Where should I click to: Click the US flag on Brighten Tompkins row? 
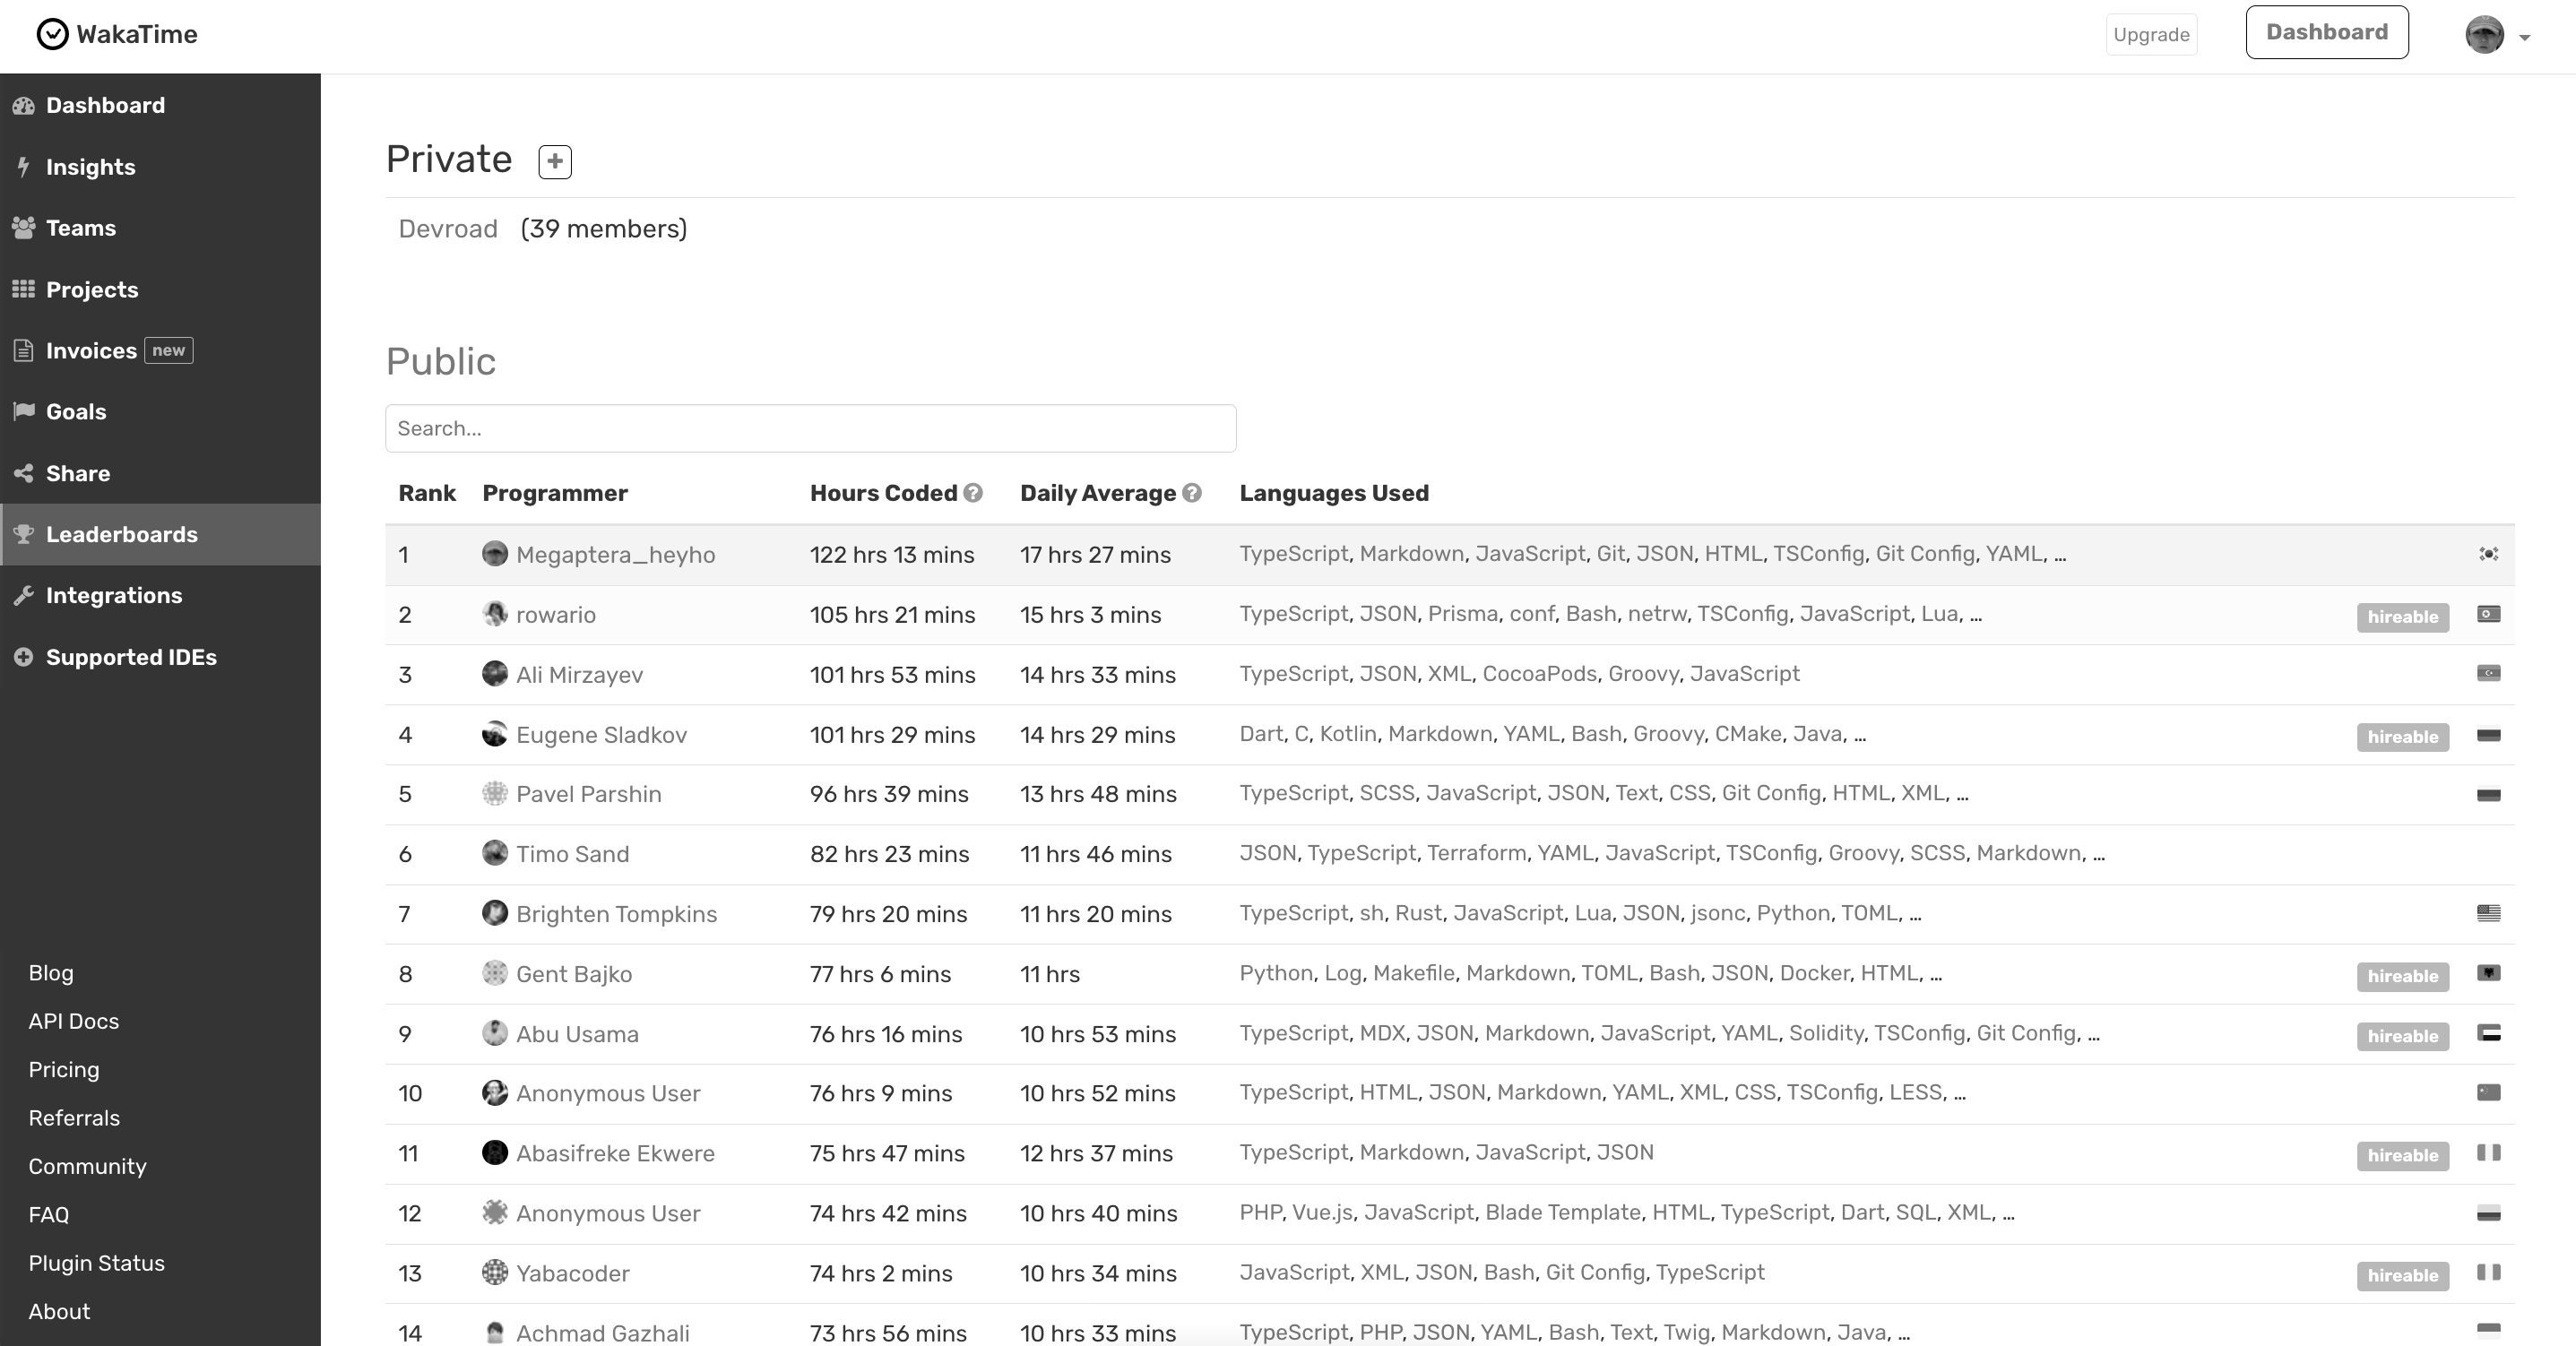[2488, 913]
